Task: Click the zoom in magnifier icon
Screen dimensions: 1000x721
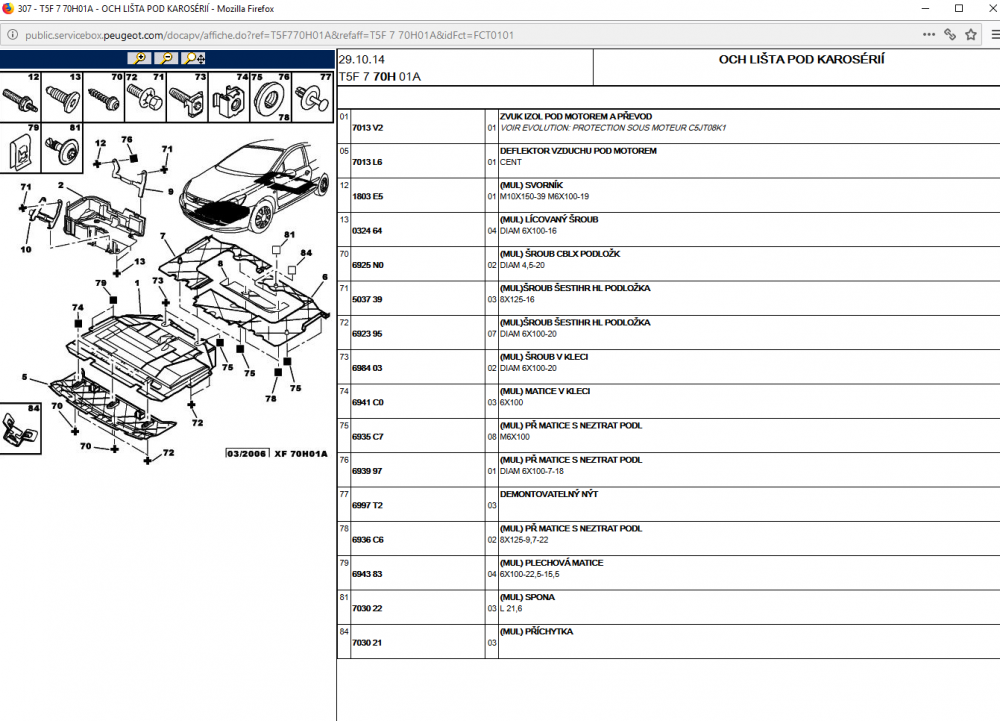Action: [139, 59]
